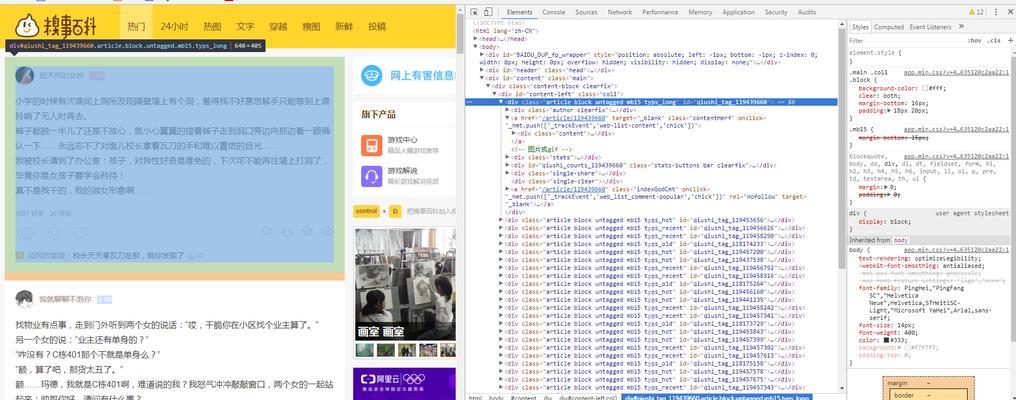The height and width of the screenshot is (400, 1016).
Task: Toggle the .cls class editor button
Action: [994, 40]
